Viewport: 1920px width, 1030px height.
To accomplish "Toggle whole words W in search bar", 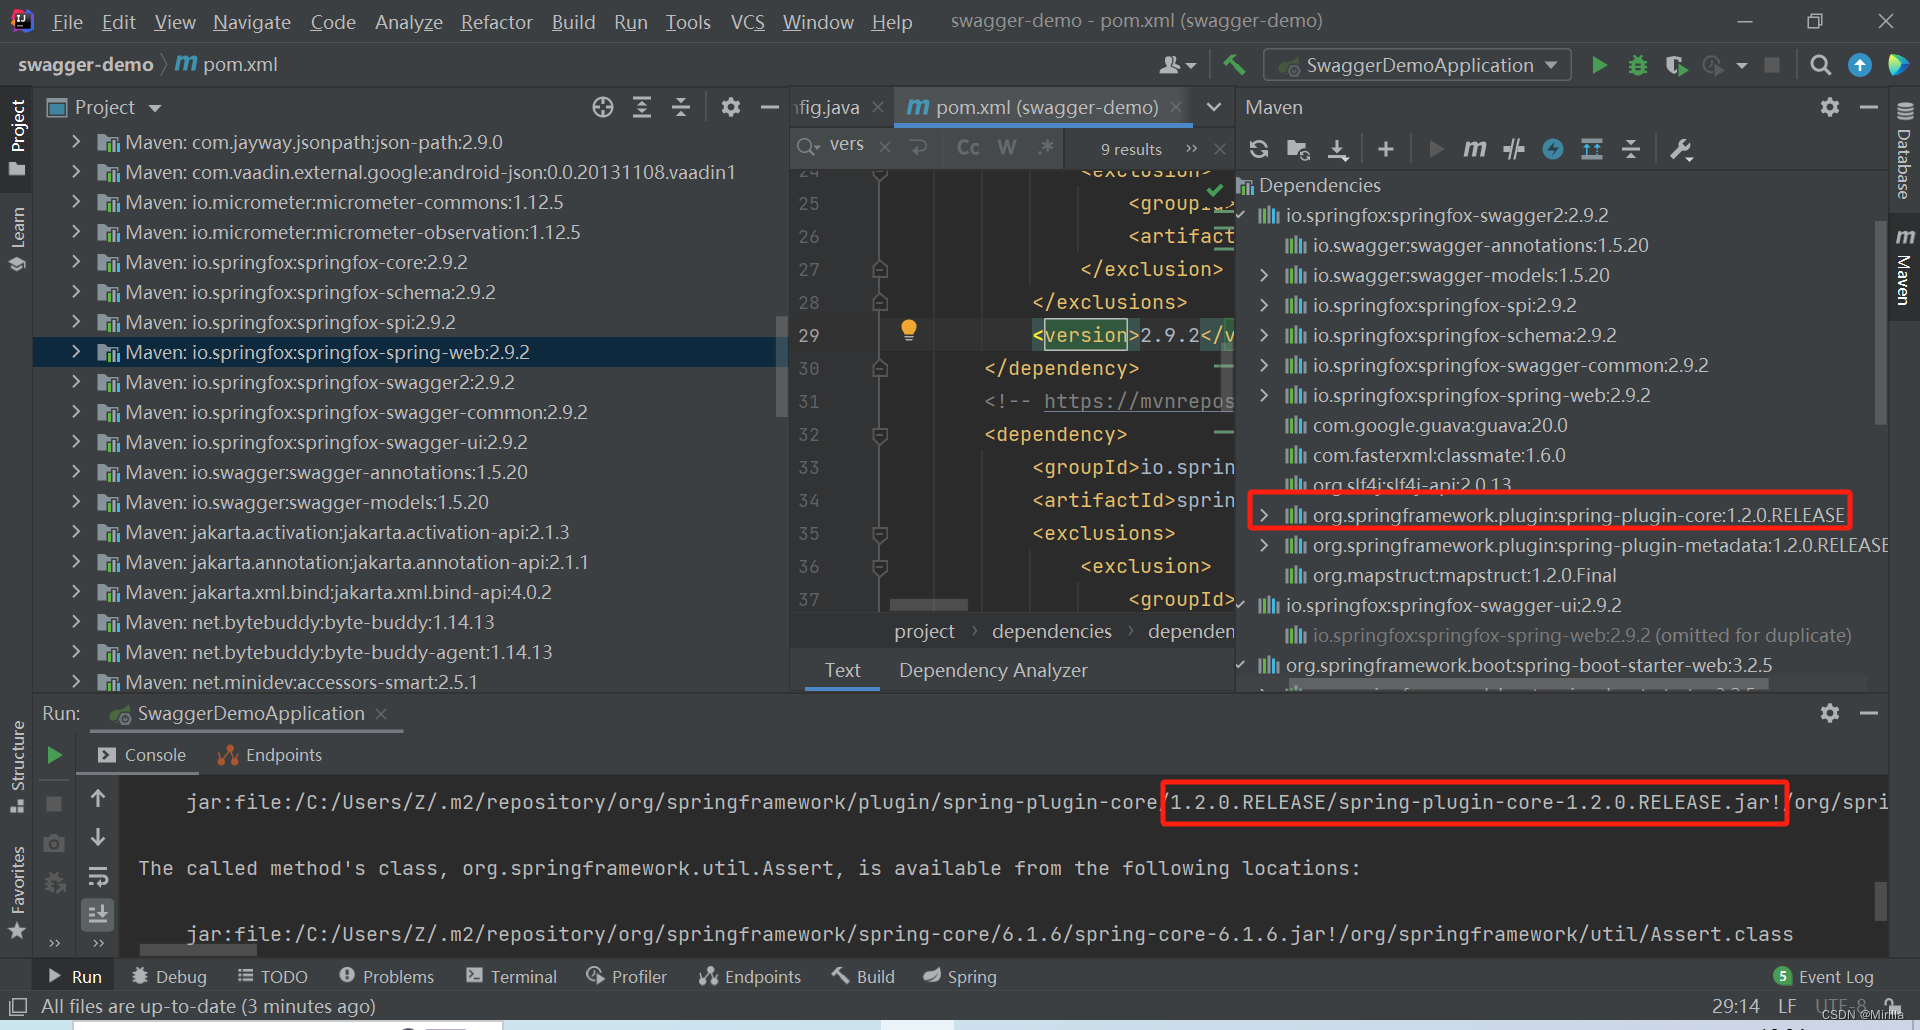I will [1007, 148].
